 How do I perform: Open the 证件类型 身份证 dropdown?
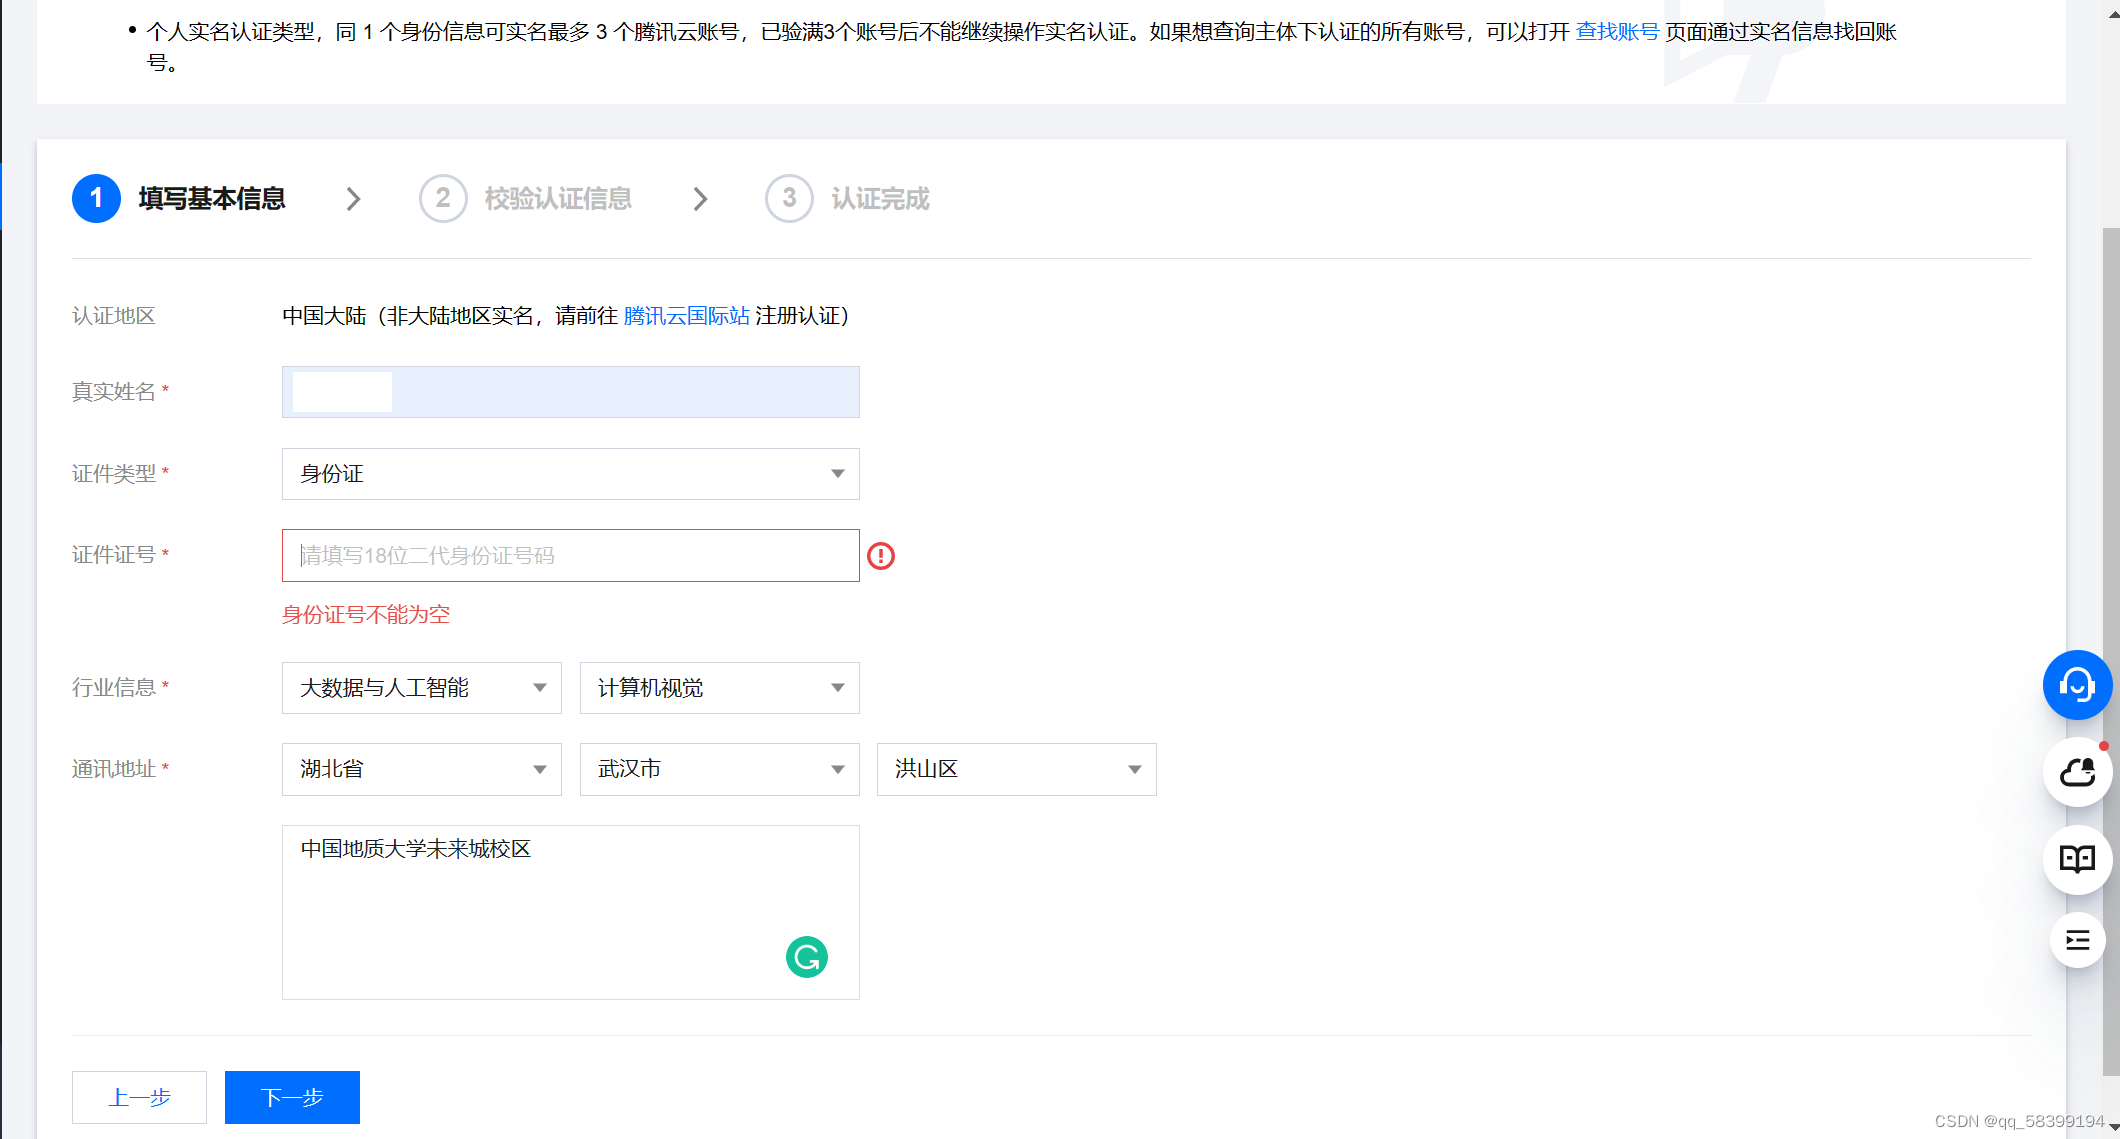[x=570, y=474]
